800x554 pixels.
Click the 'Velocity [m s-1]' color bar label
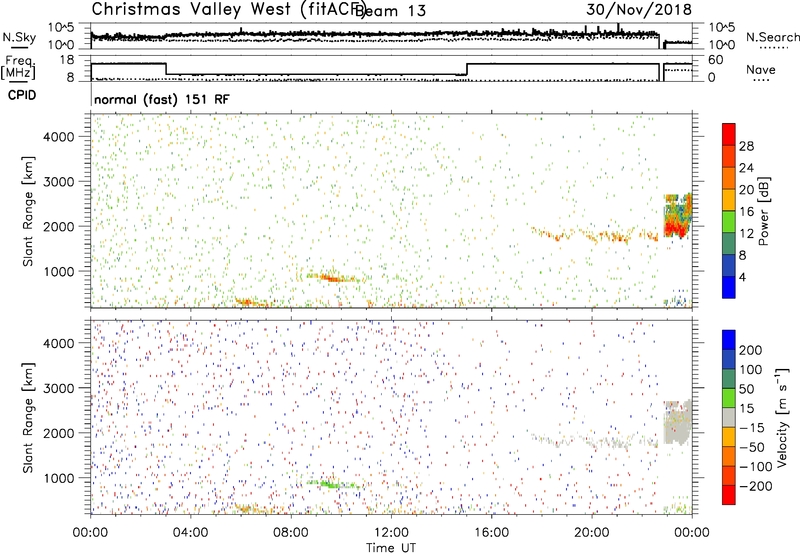click(x=781, y=418)
